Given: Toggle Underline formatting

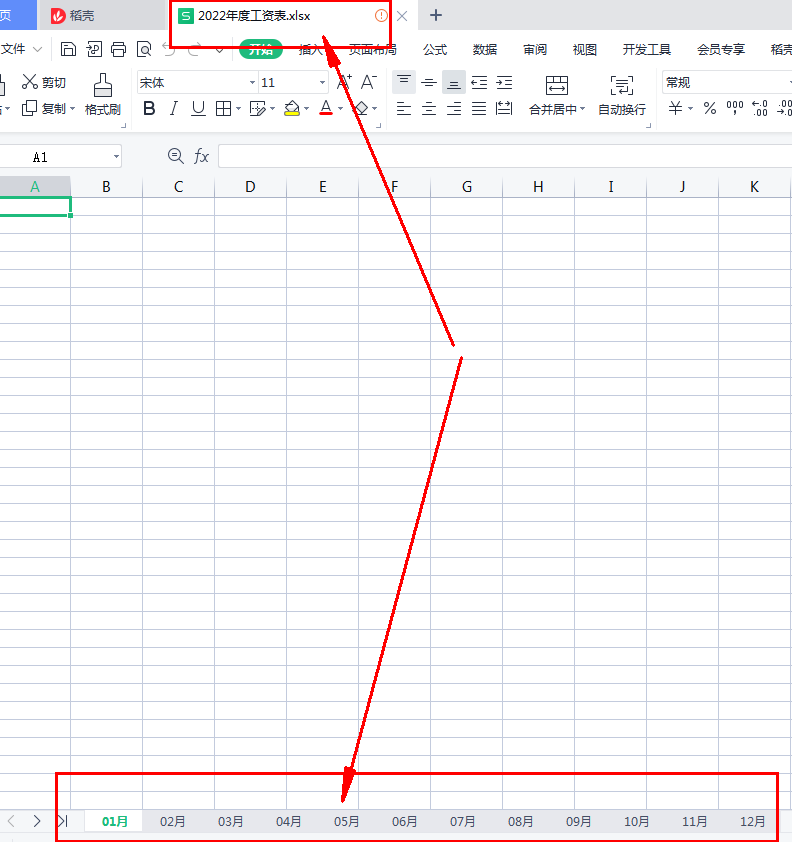Looking at the screenshot, I should tap(198, 108).
